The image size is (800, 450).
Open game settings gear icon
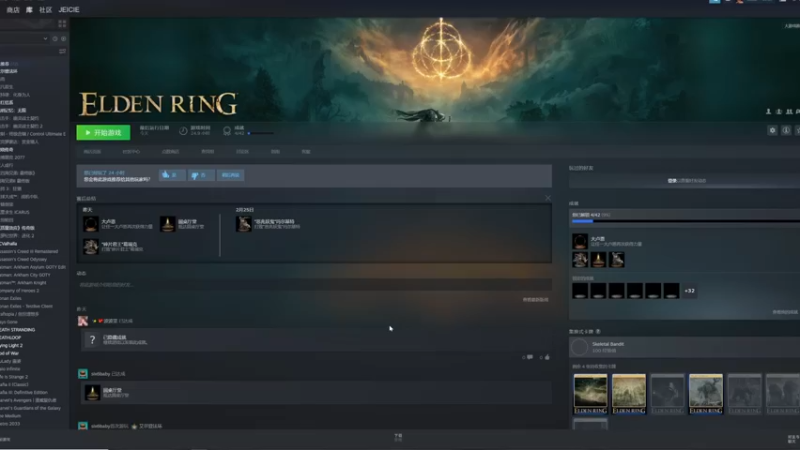point(772,131)
